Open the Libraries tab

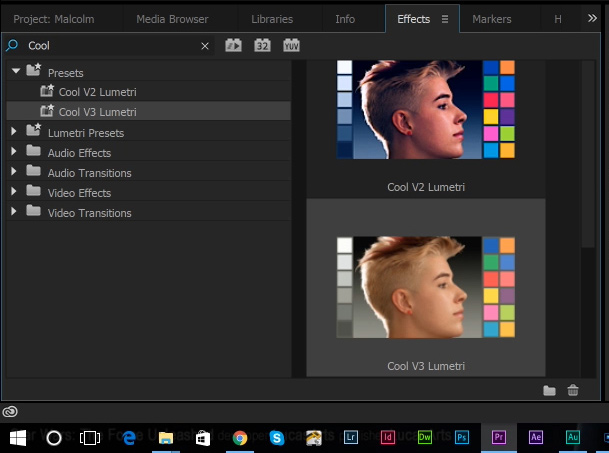pos(272,19)
